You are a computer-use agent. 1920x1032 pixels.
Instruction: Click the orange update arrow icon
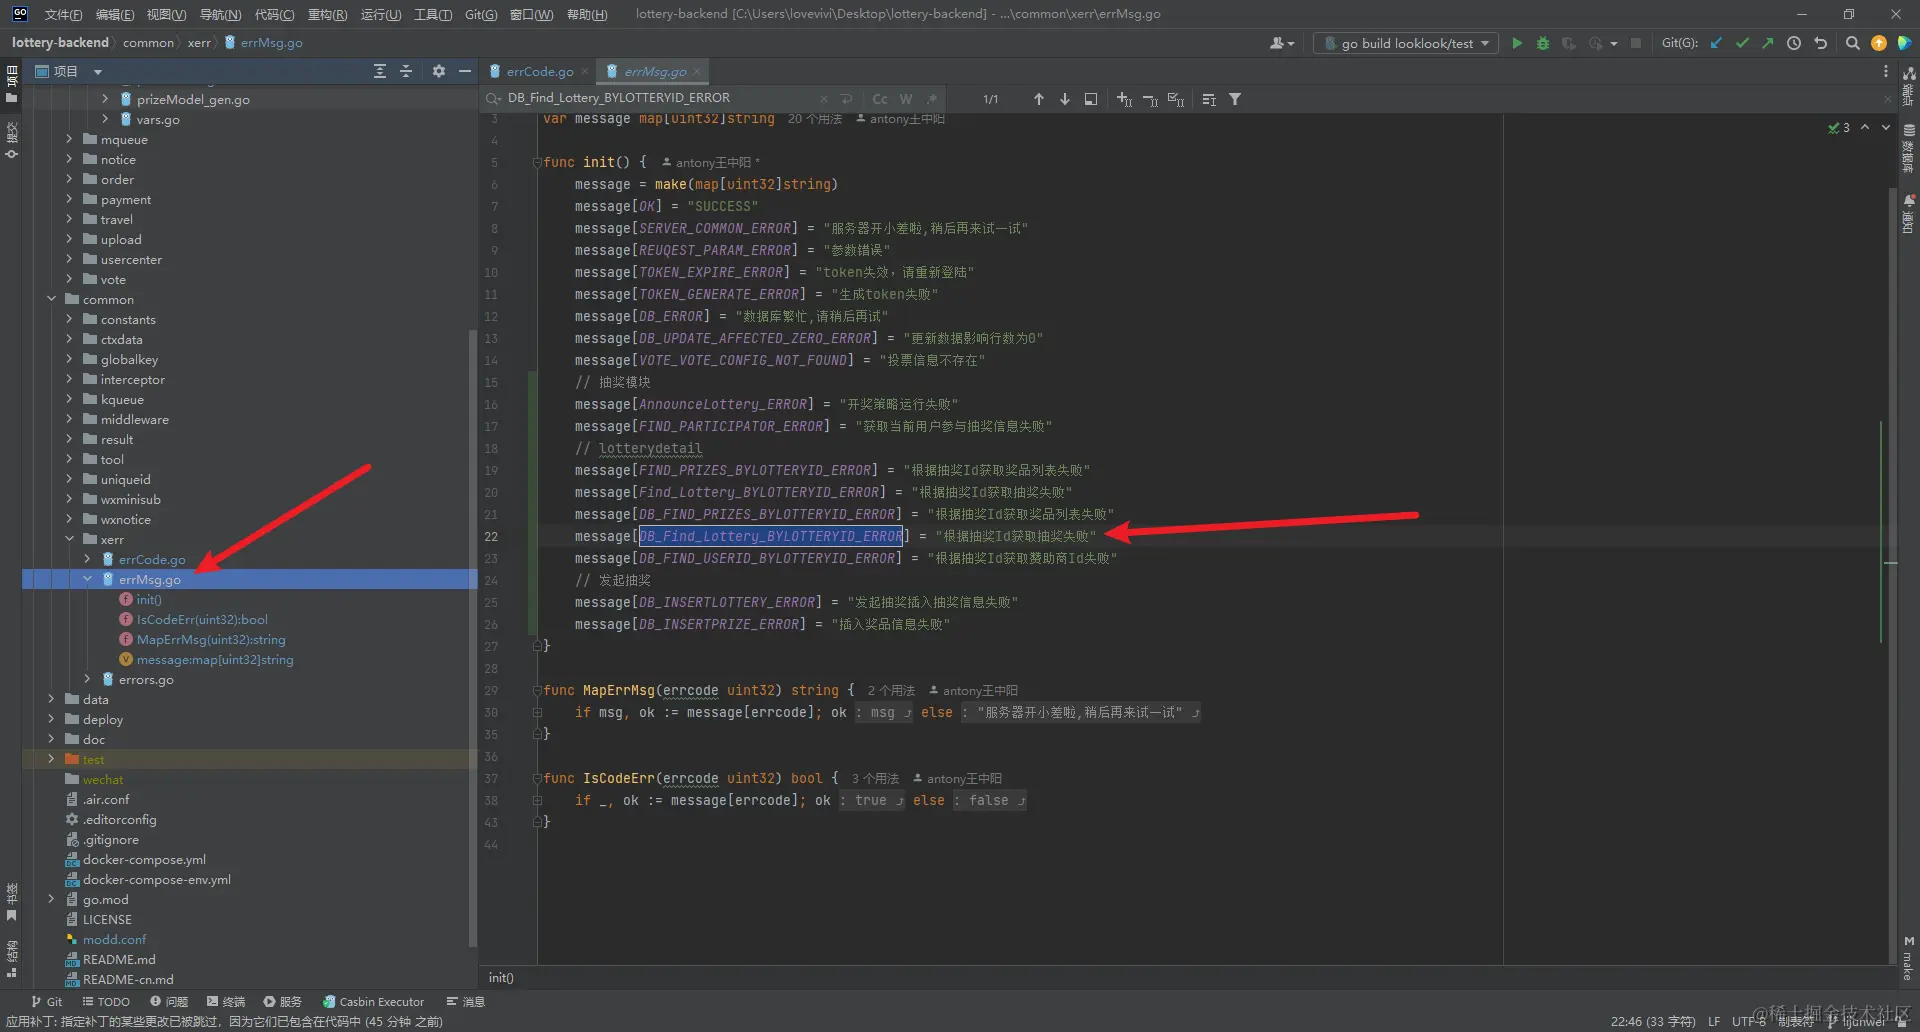point(1879,43)
